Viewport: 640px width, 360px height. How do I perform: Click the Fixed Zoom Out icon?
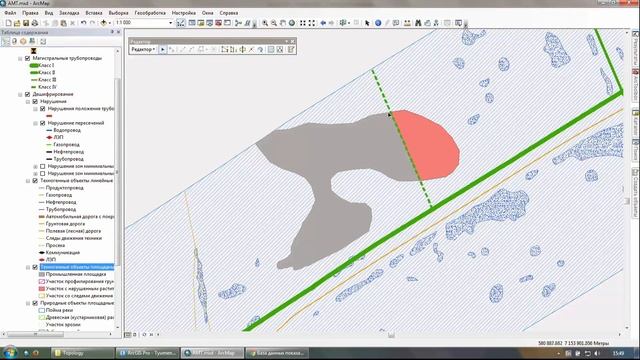click(x=312, y=23)
